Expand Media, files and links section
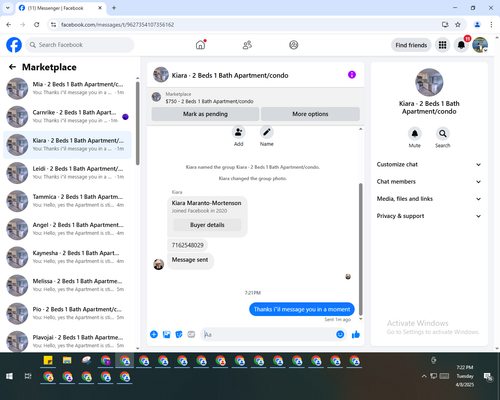Viewport: 500px width, 400px height. coord(429,199)
